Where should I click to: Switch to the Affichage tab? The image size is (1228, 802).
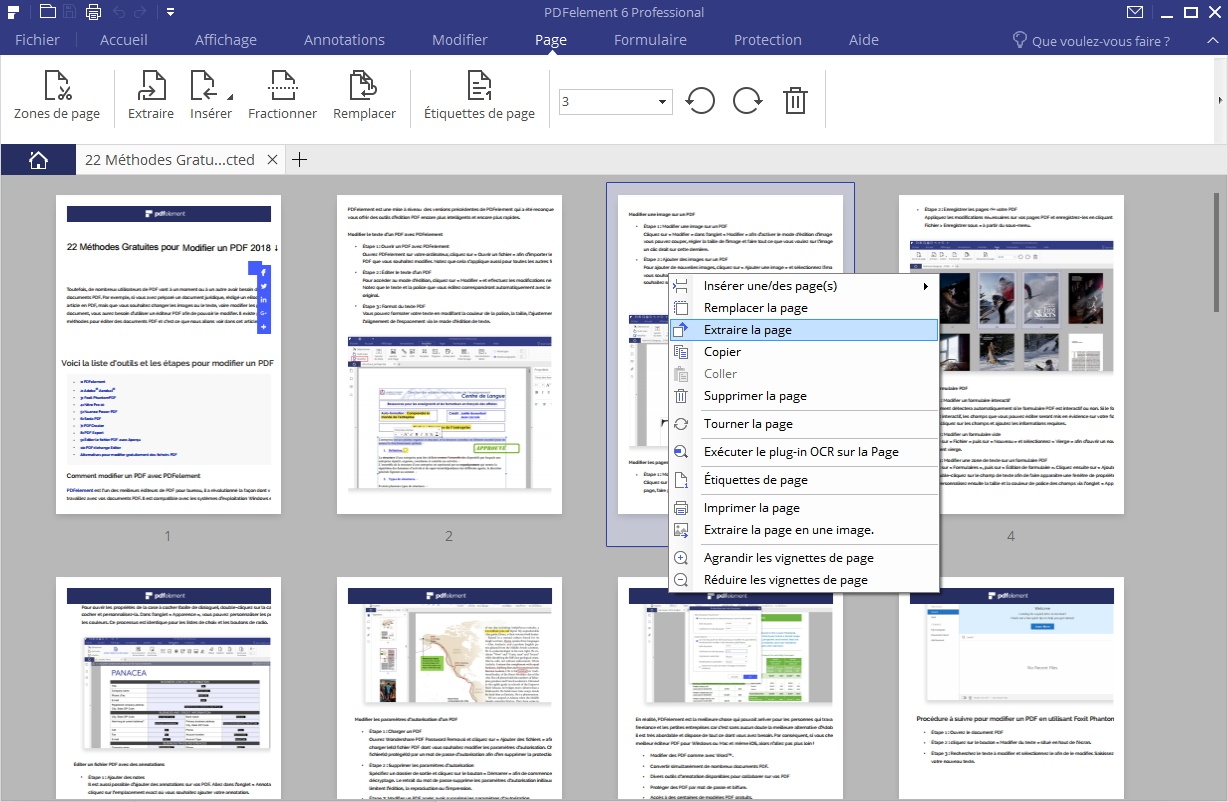click(226, 40)
